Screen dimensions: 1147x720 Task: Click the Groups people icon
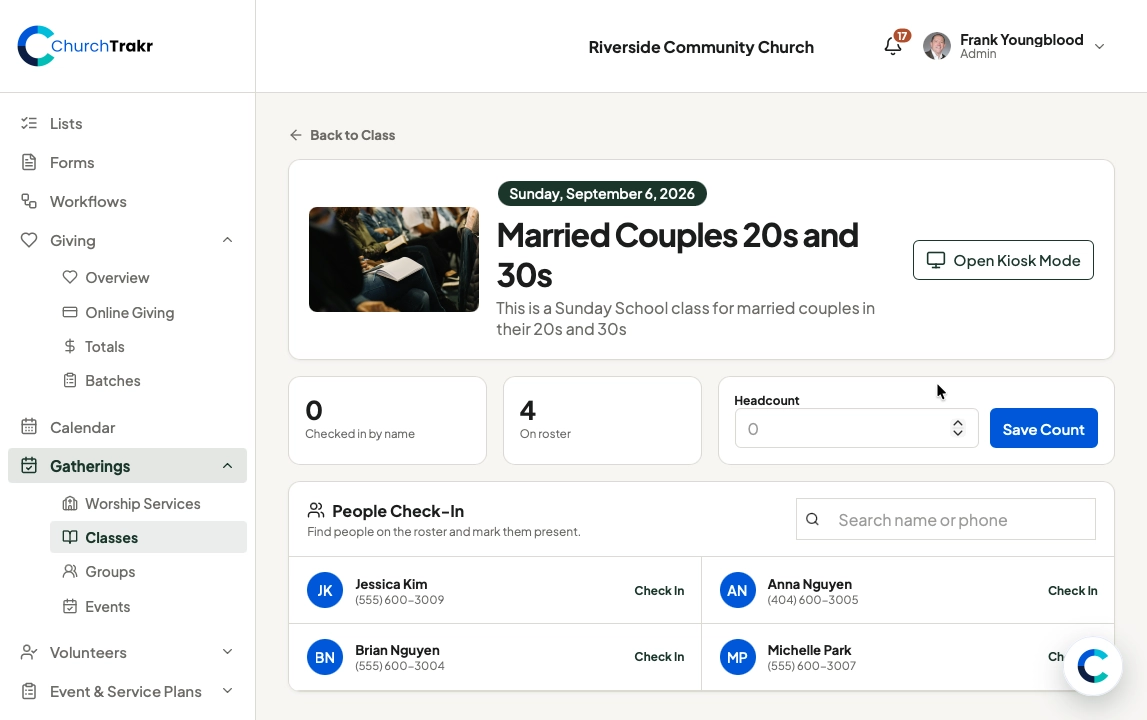pos(69,571)
